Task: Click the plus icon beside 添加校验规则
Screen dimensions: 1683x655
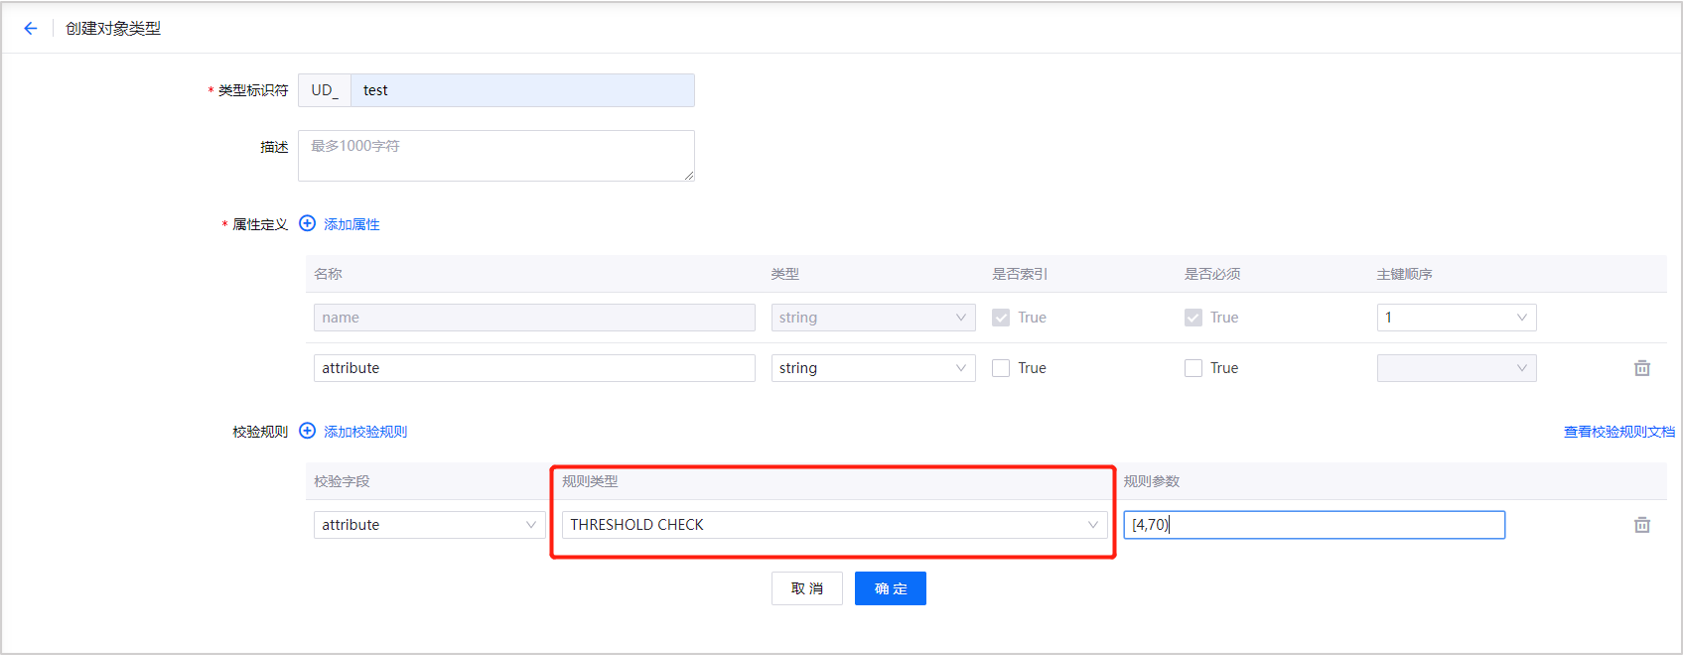Action: (307, 431)
